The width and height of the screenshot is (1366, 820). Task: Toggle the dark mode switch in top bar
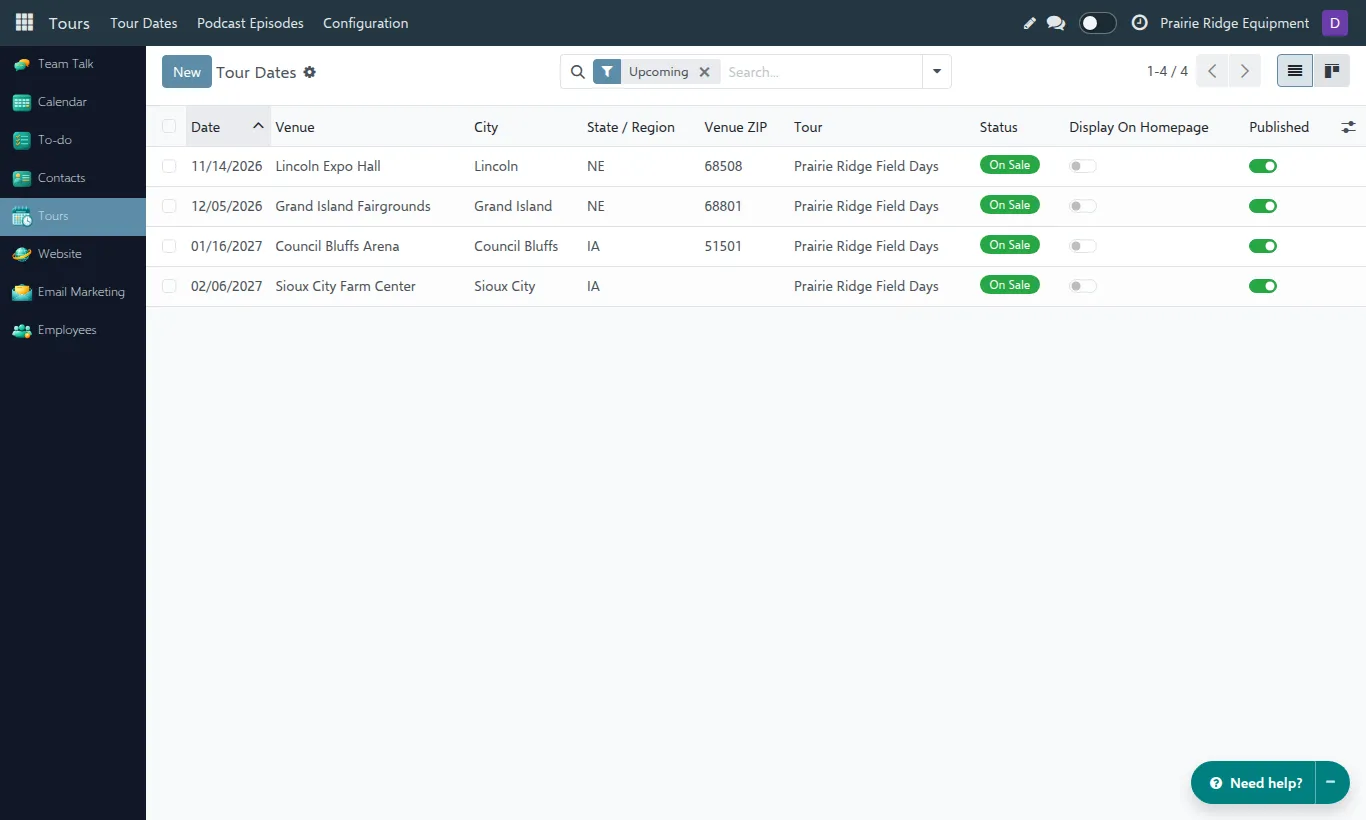pos(1097,22)
